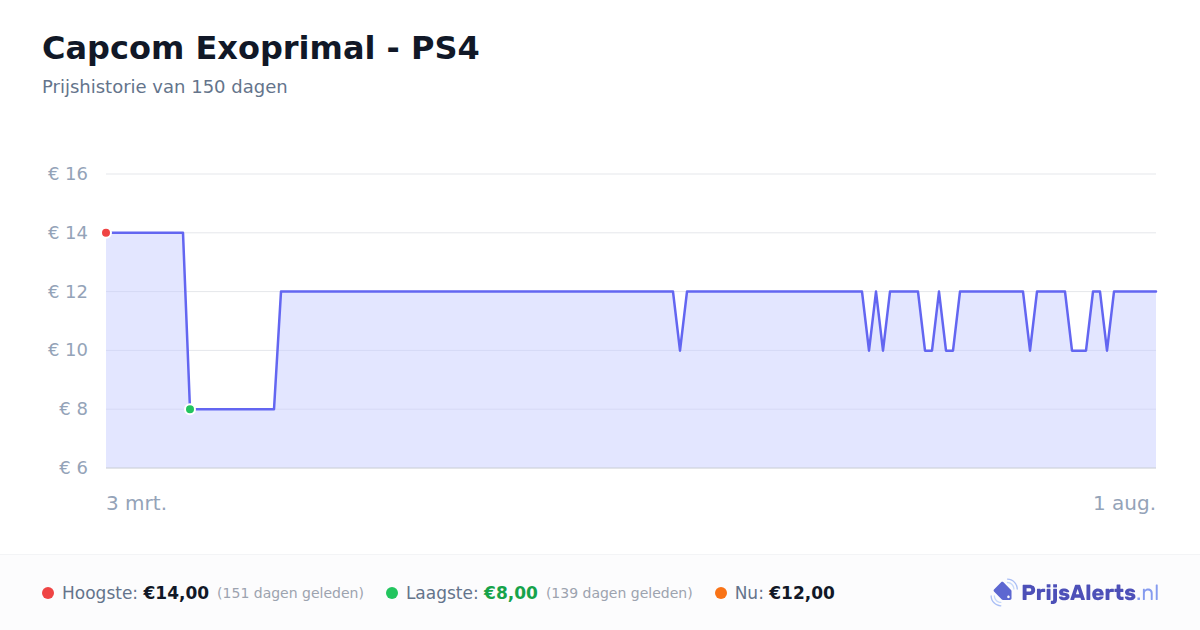Click the PrijsAlerts tag logo icon
This screenshot has height=630, width=1200.
[x=1003, y=593]
